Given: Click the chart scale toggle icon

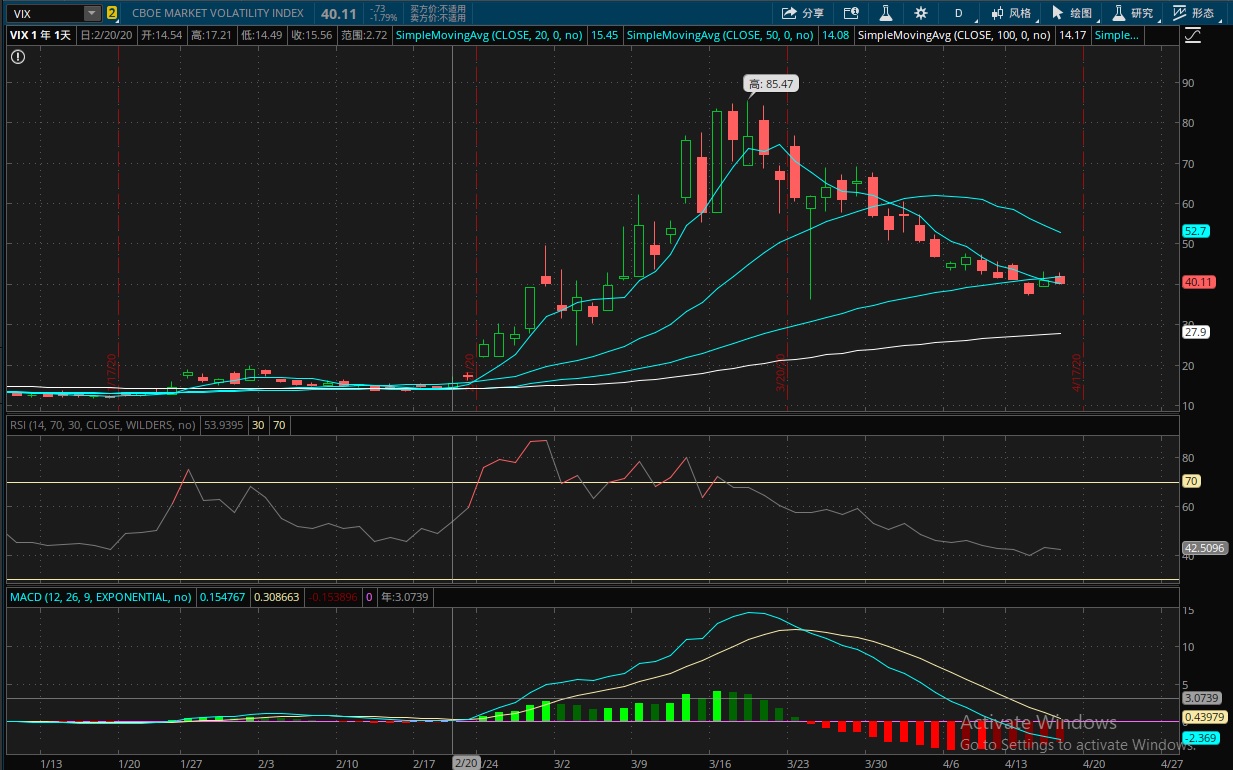Looking at the screenshot, I should point(1192,35).
